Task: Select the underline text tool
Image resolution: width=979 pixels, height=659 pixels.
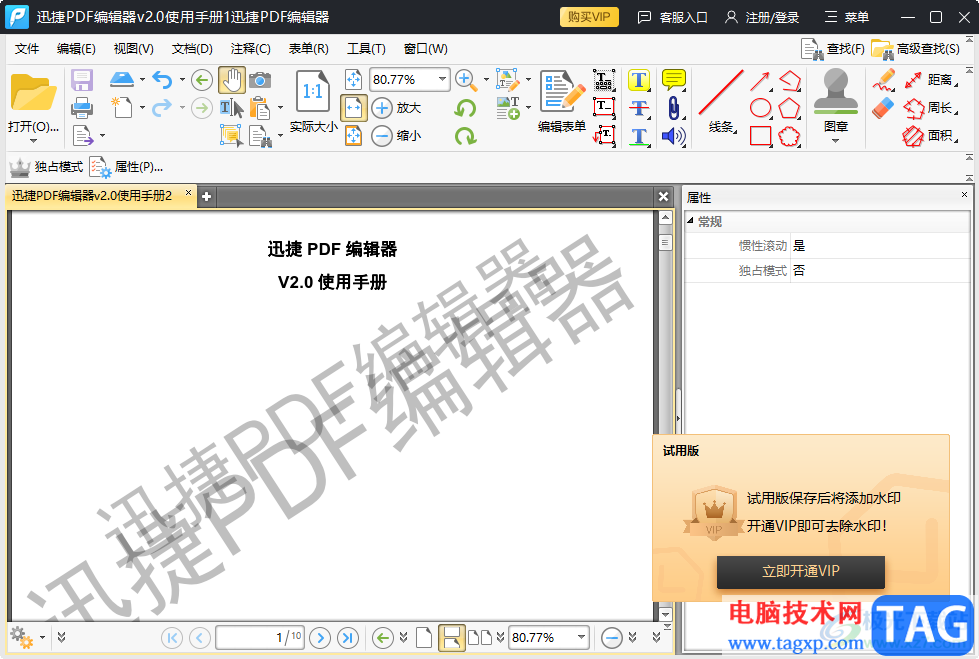Action: (639, 136)
